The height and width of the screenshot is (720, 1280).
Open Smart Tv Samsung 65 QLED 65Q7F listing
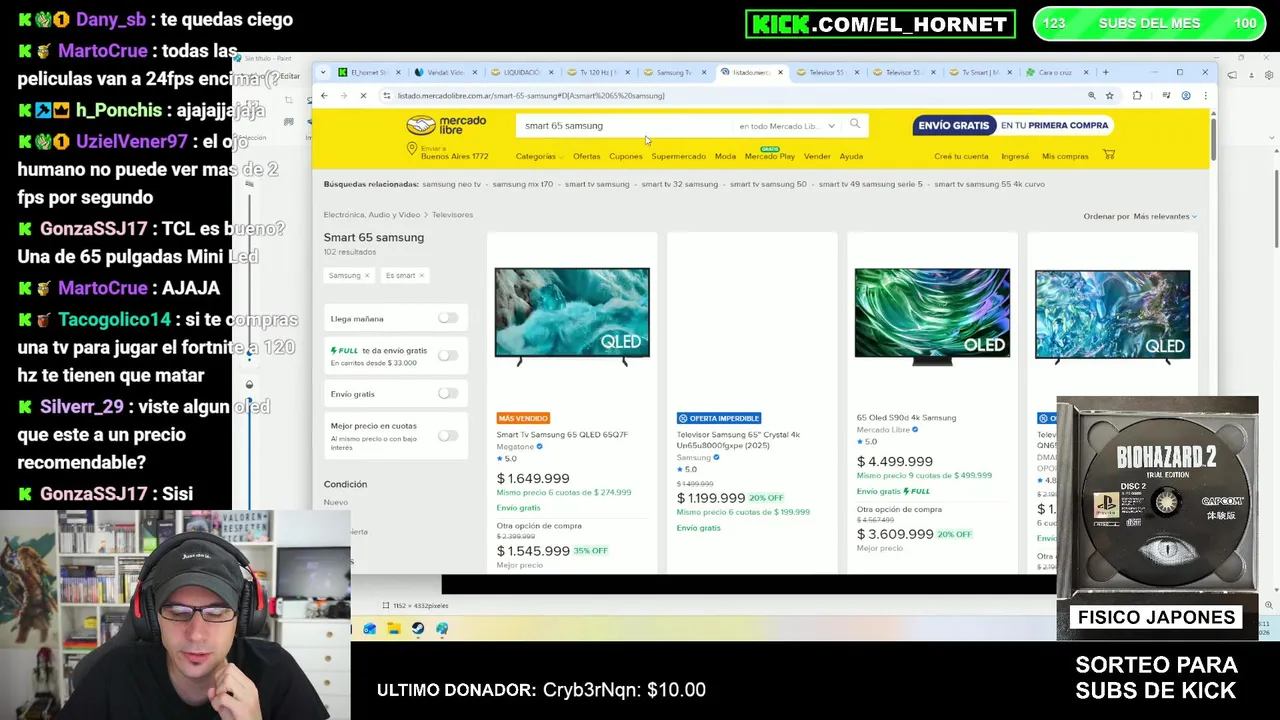click(562, 435)
